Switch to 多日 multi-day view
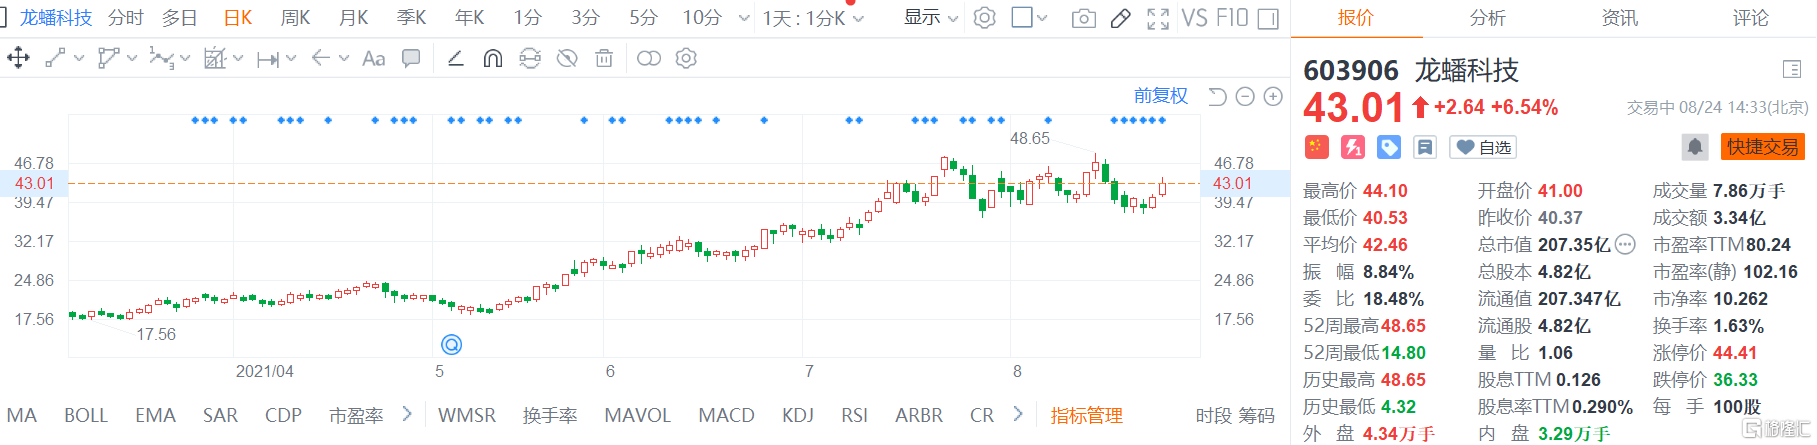 pyautogui.click(x=180, y=18)
